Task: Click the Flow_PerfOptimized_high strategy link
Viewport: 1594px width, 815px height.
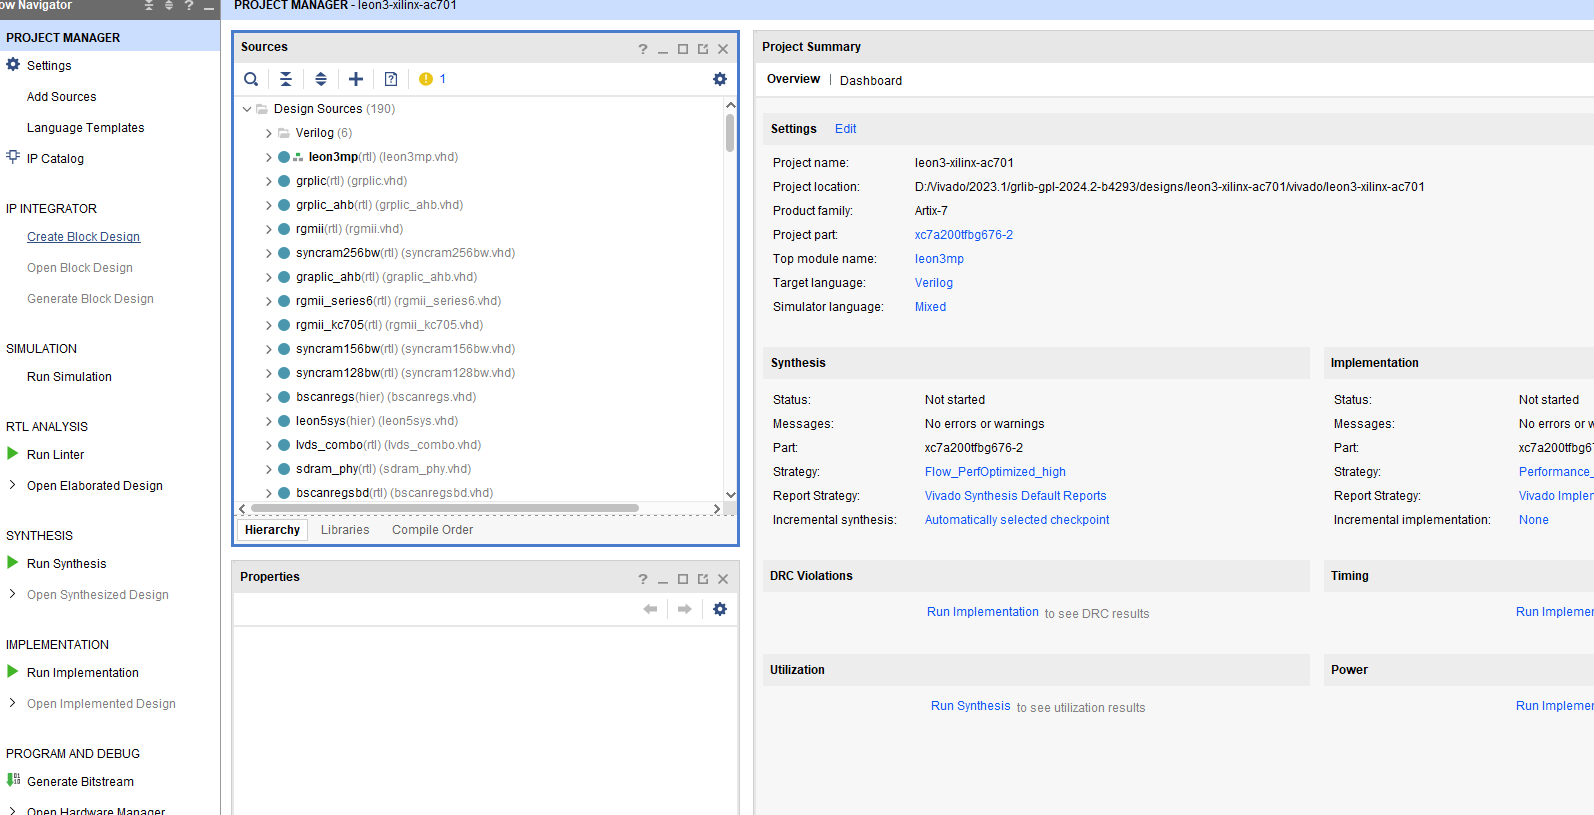Action: 995,472
